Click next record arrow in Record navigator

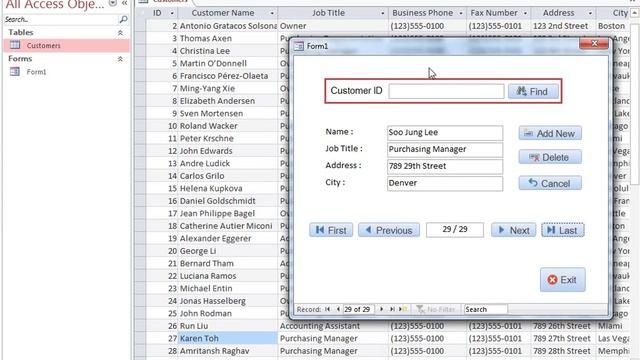(x=382, y=309)
